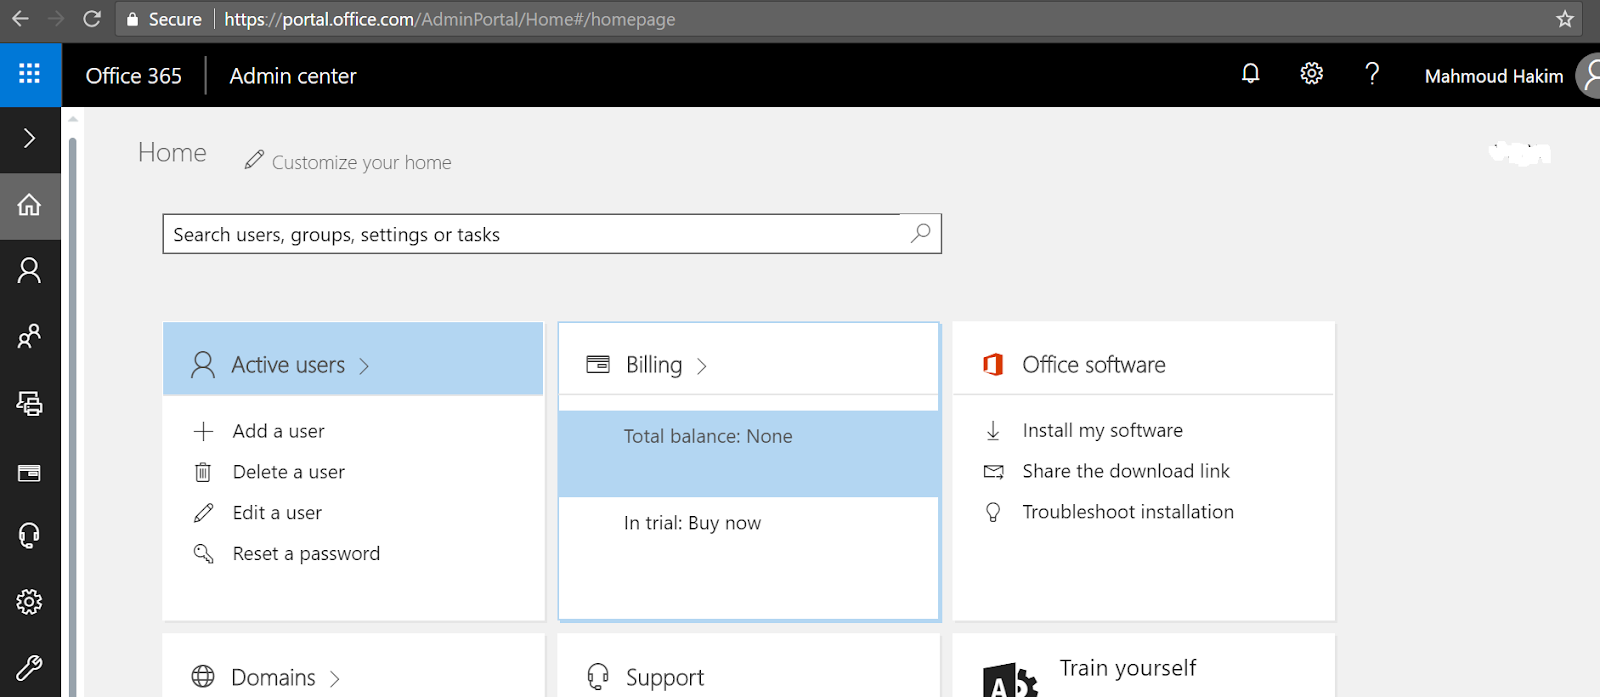Expand the left navigation pane arrow
Image resolution: width=1600 pixels, height=697 pixels.
click(x=30, y=138)
